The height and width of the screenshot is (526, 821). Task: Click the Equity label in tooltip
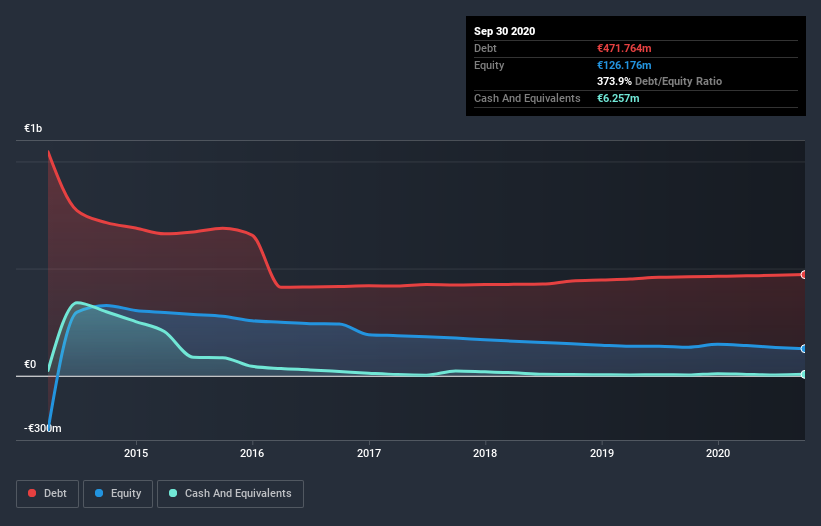(x=489, y=65)
